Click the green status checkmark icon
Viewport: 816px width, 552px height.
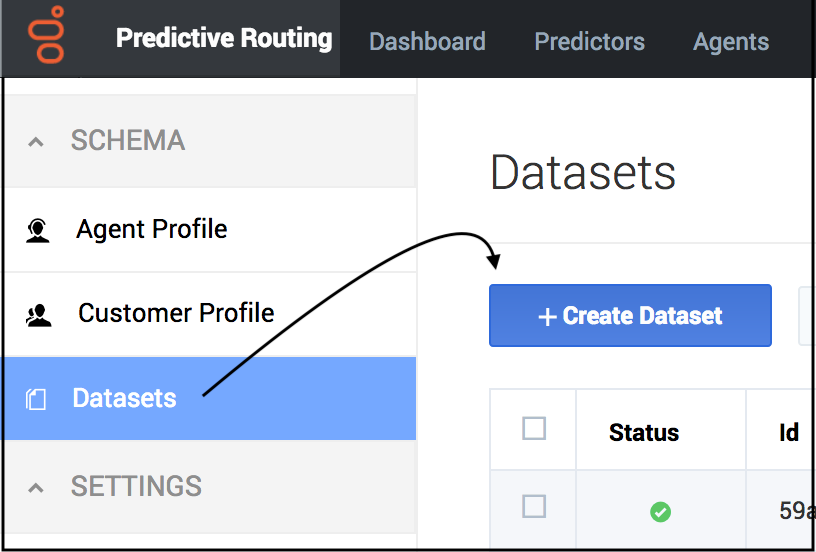click(660, 512)
